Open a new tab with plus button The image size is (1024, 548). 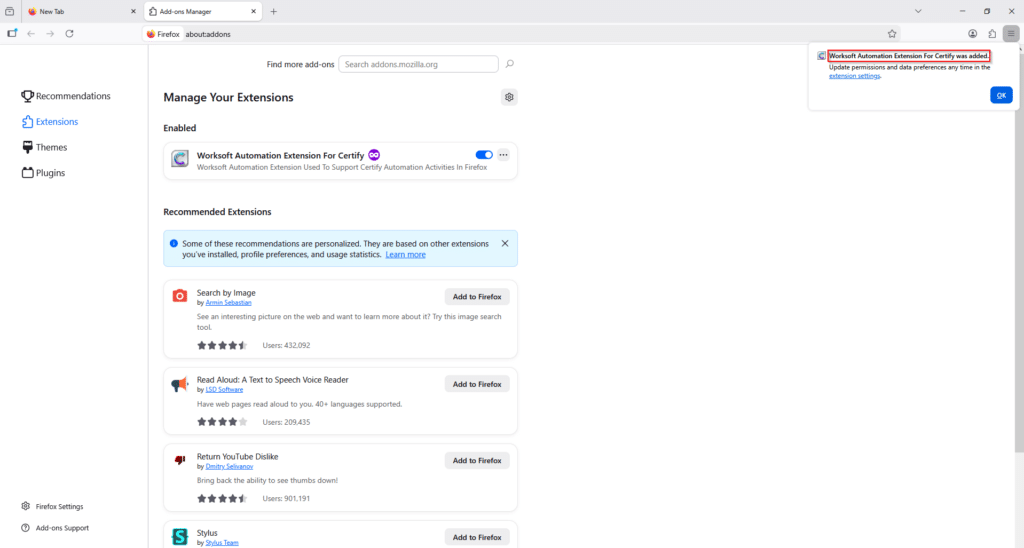tap(274, 11)
